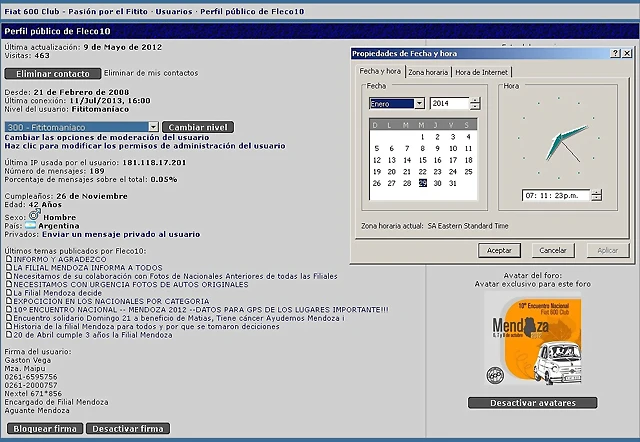
Task: Click the document icon beside EXPOCICION EN LOS NACIONALES
Action: click(9, 301)
